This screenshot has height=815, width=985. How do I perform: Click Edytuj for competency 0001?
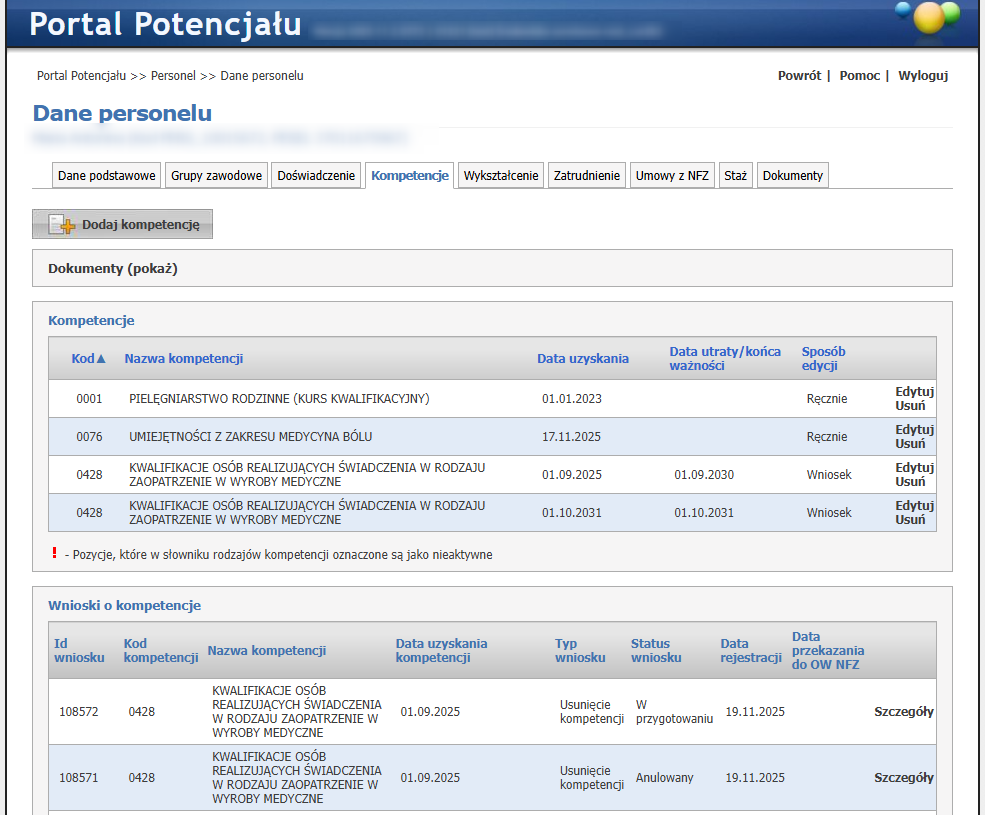point(914,392)
